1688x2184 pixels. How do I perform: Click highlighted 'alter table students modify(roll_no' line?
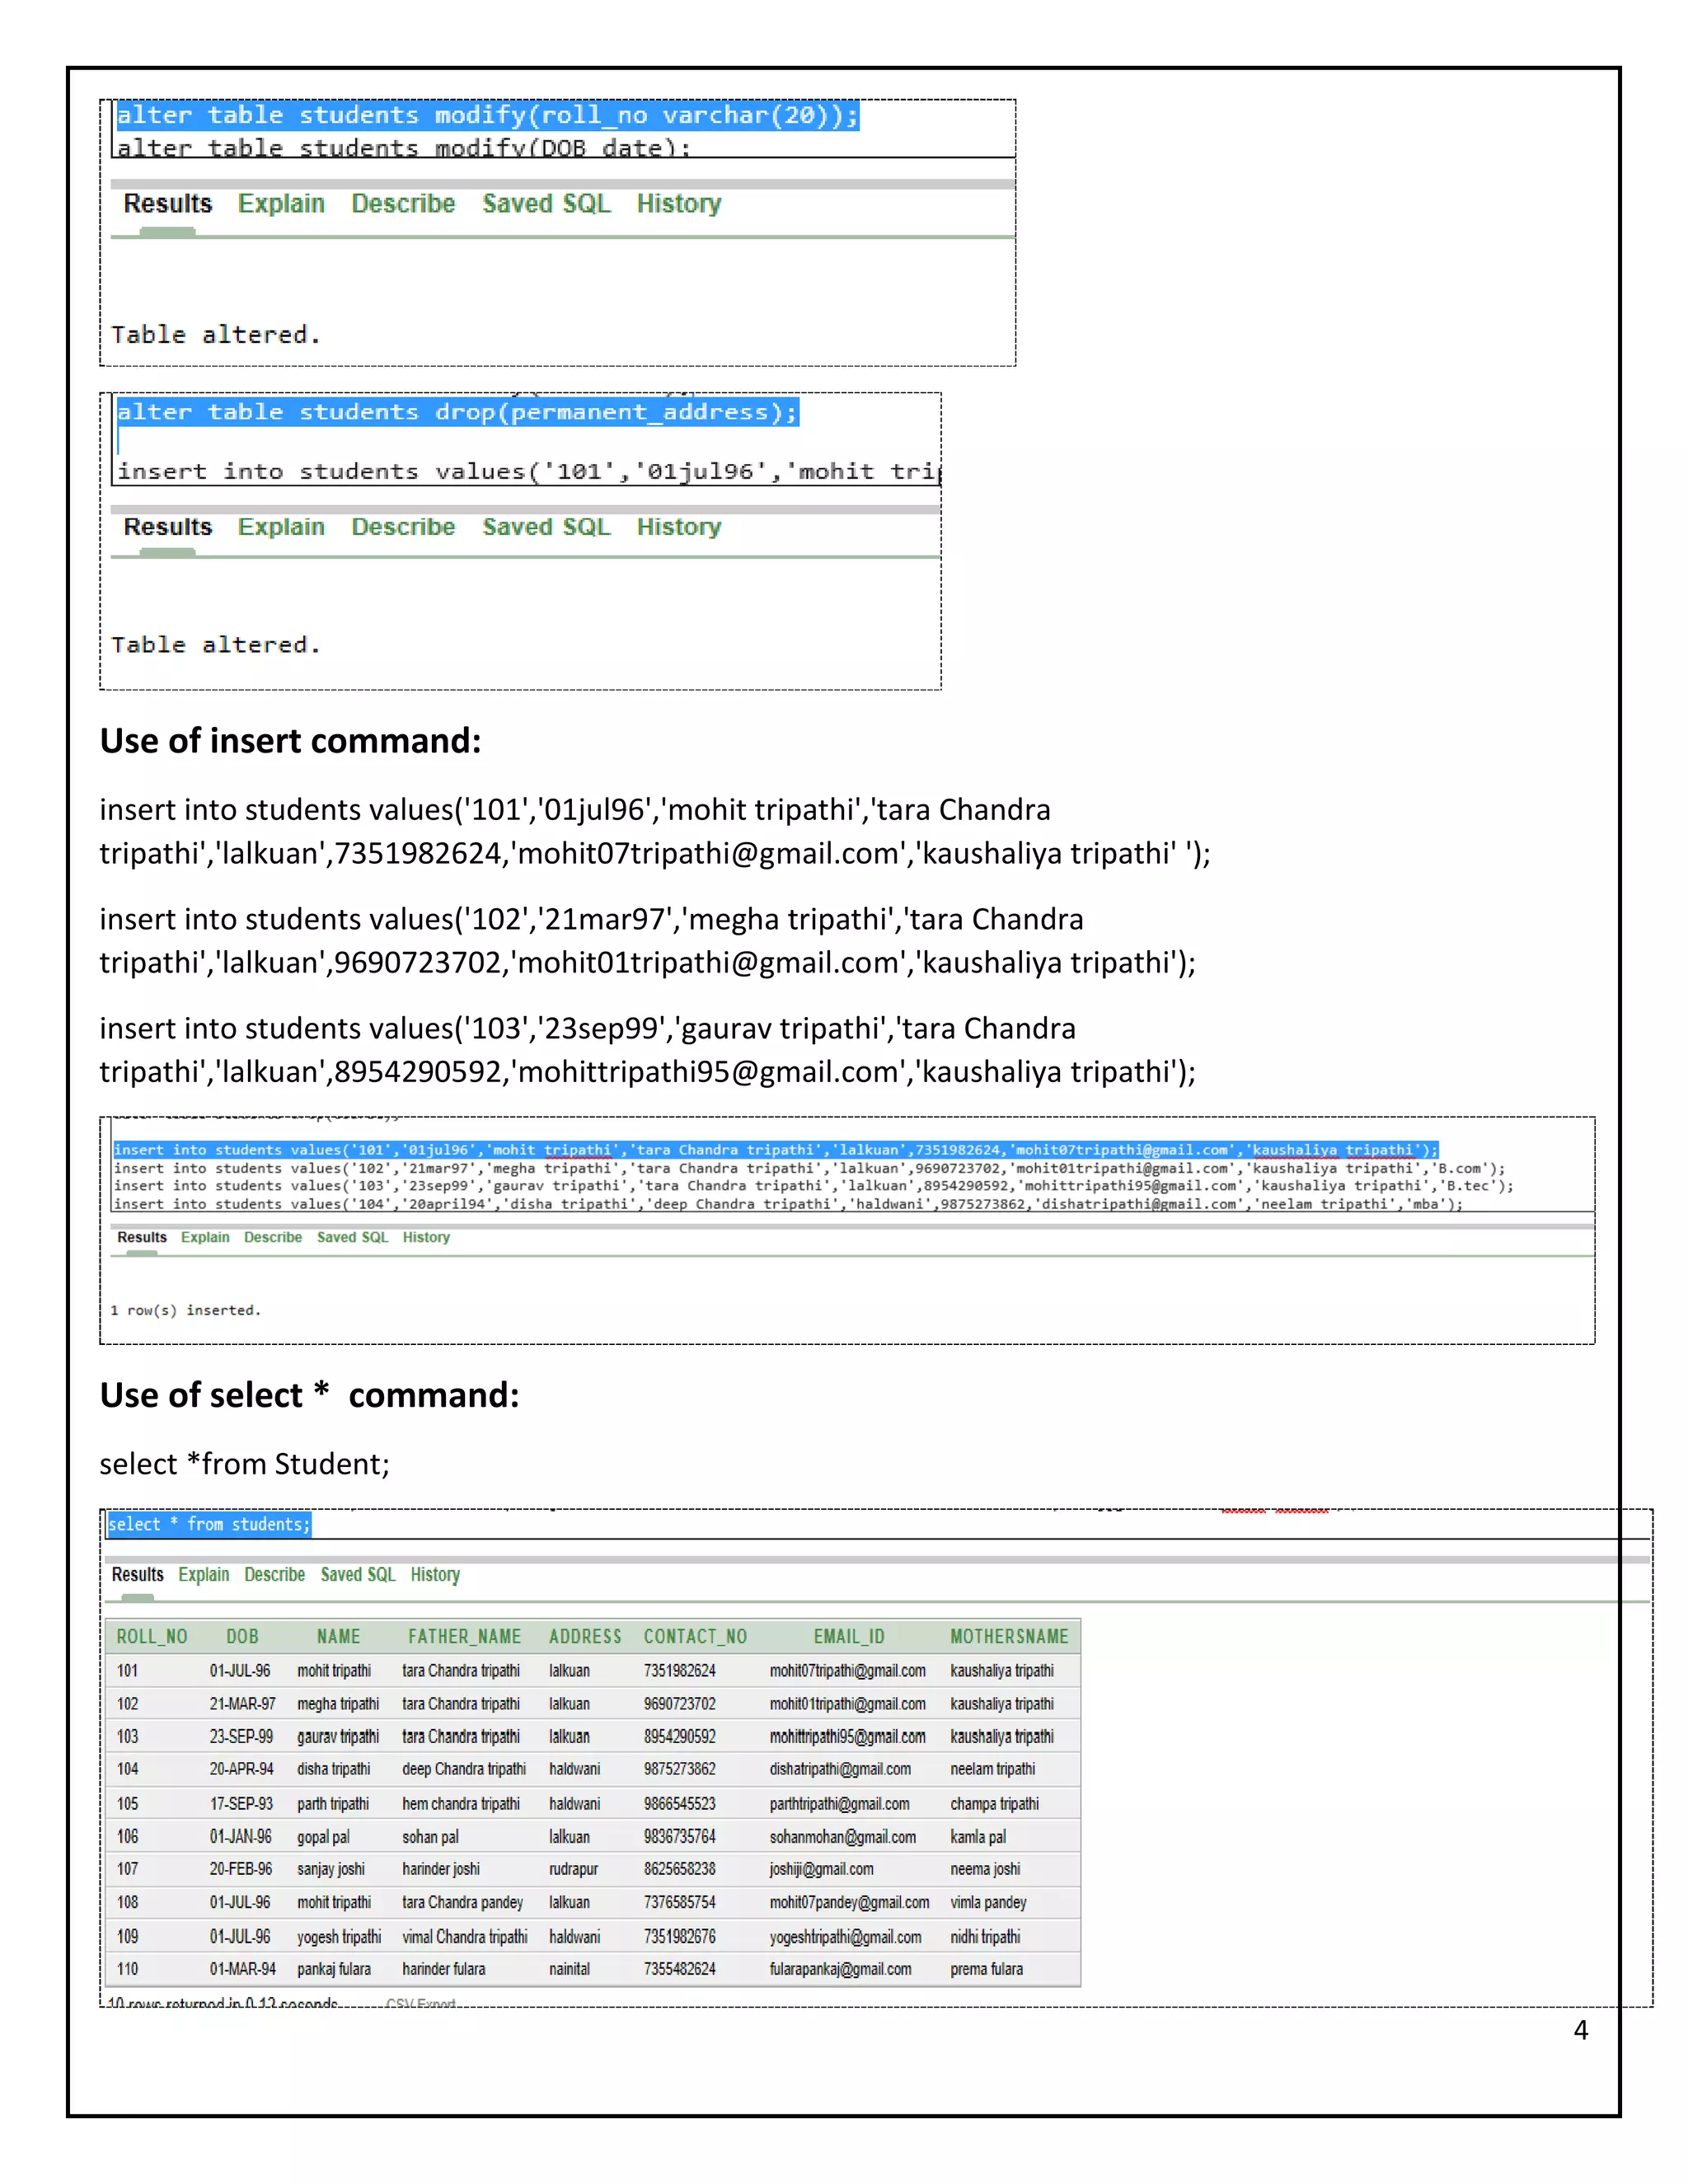tap(487, 115)
